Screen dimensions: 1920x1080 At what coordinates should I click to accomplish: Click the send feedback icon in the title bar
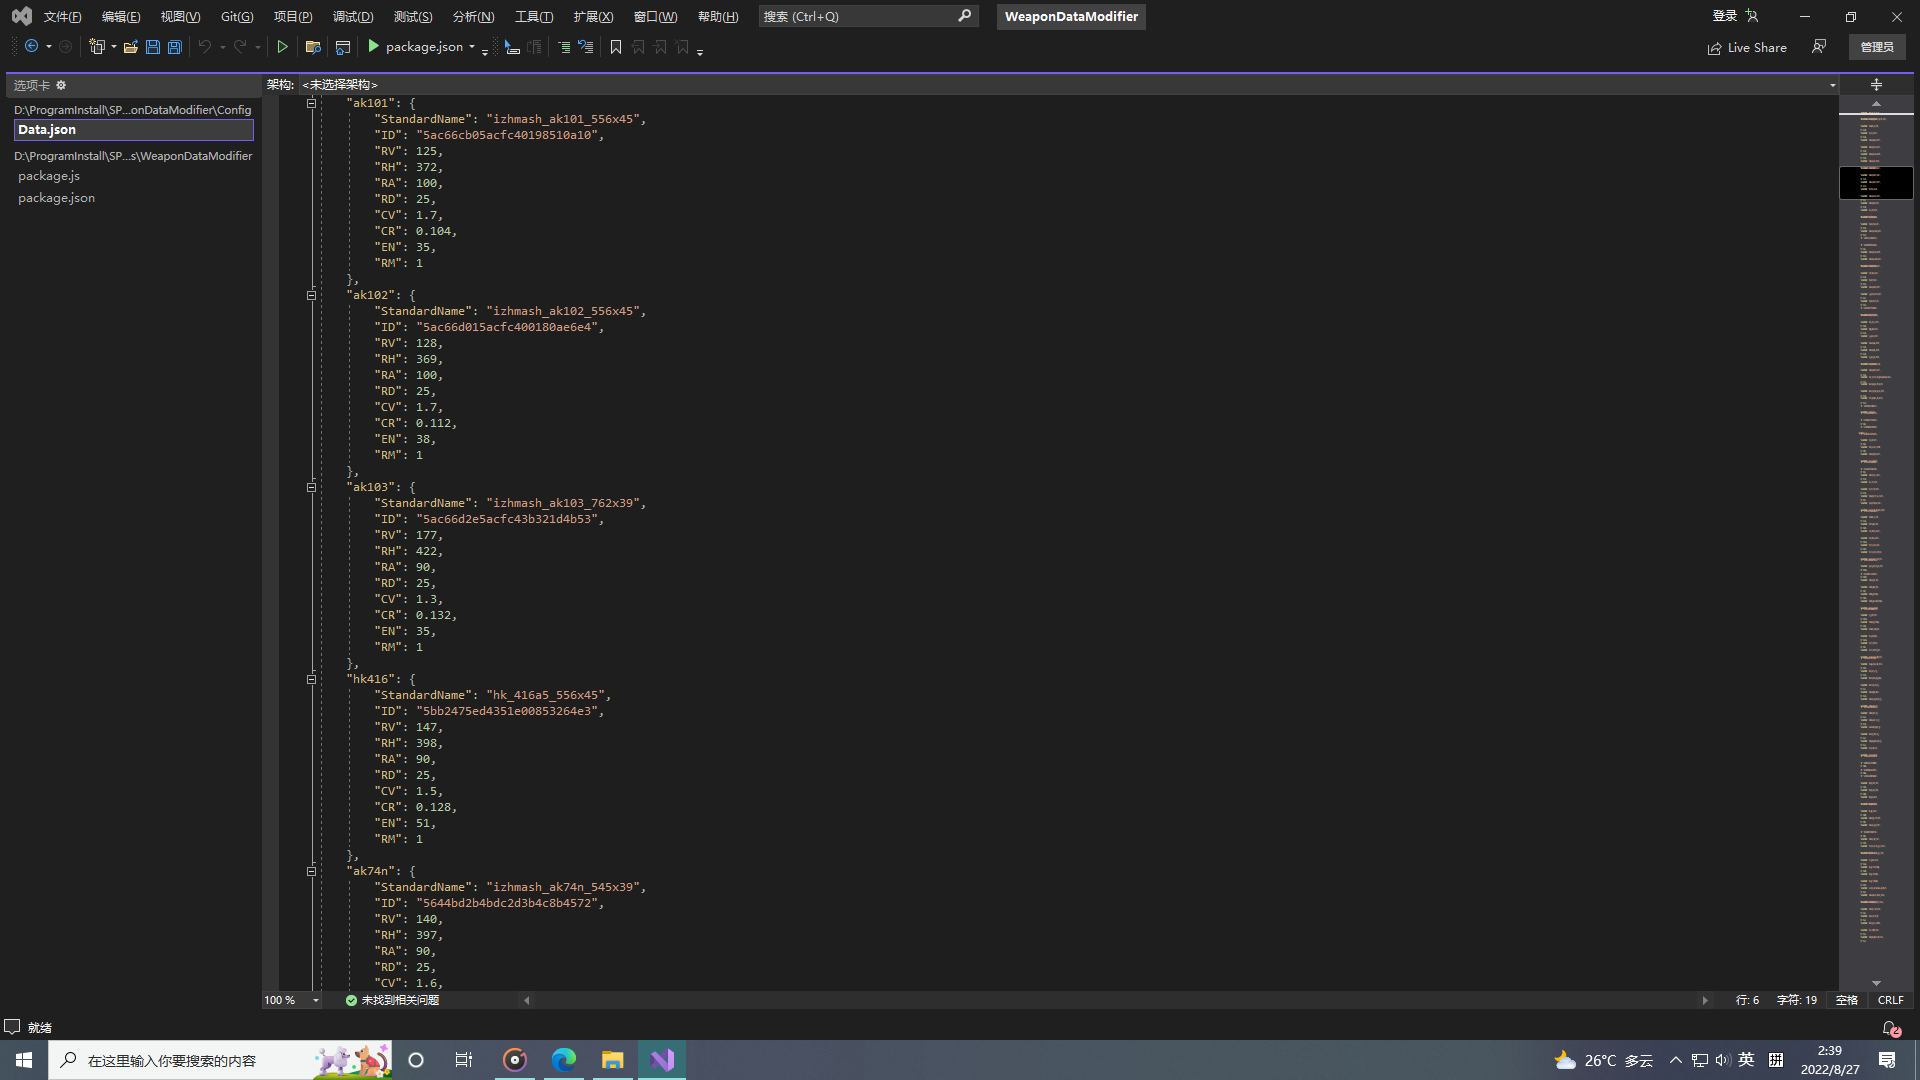1819,46
